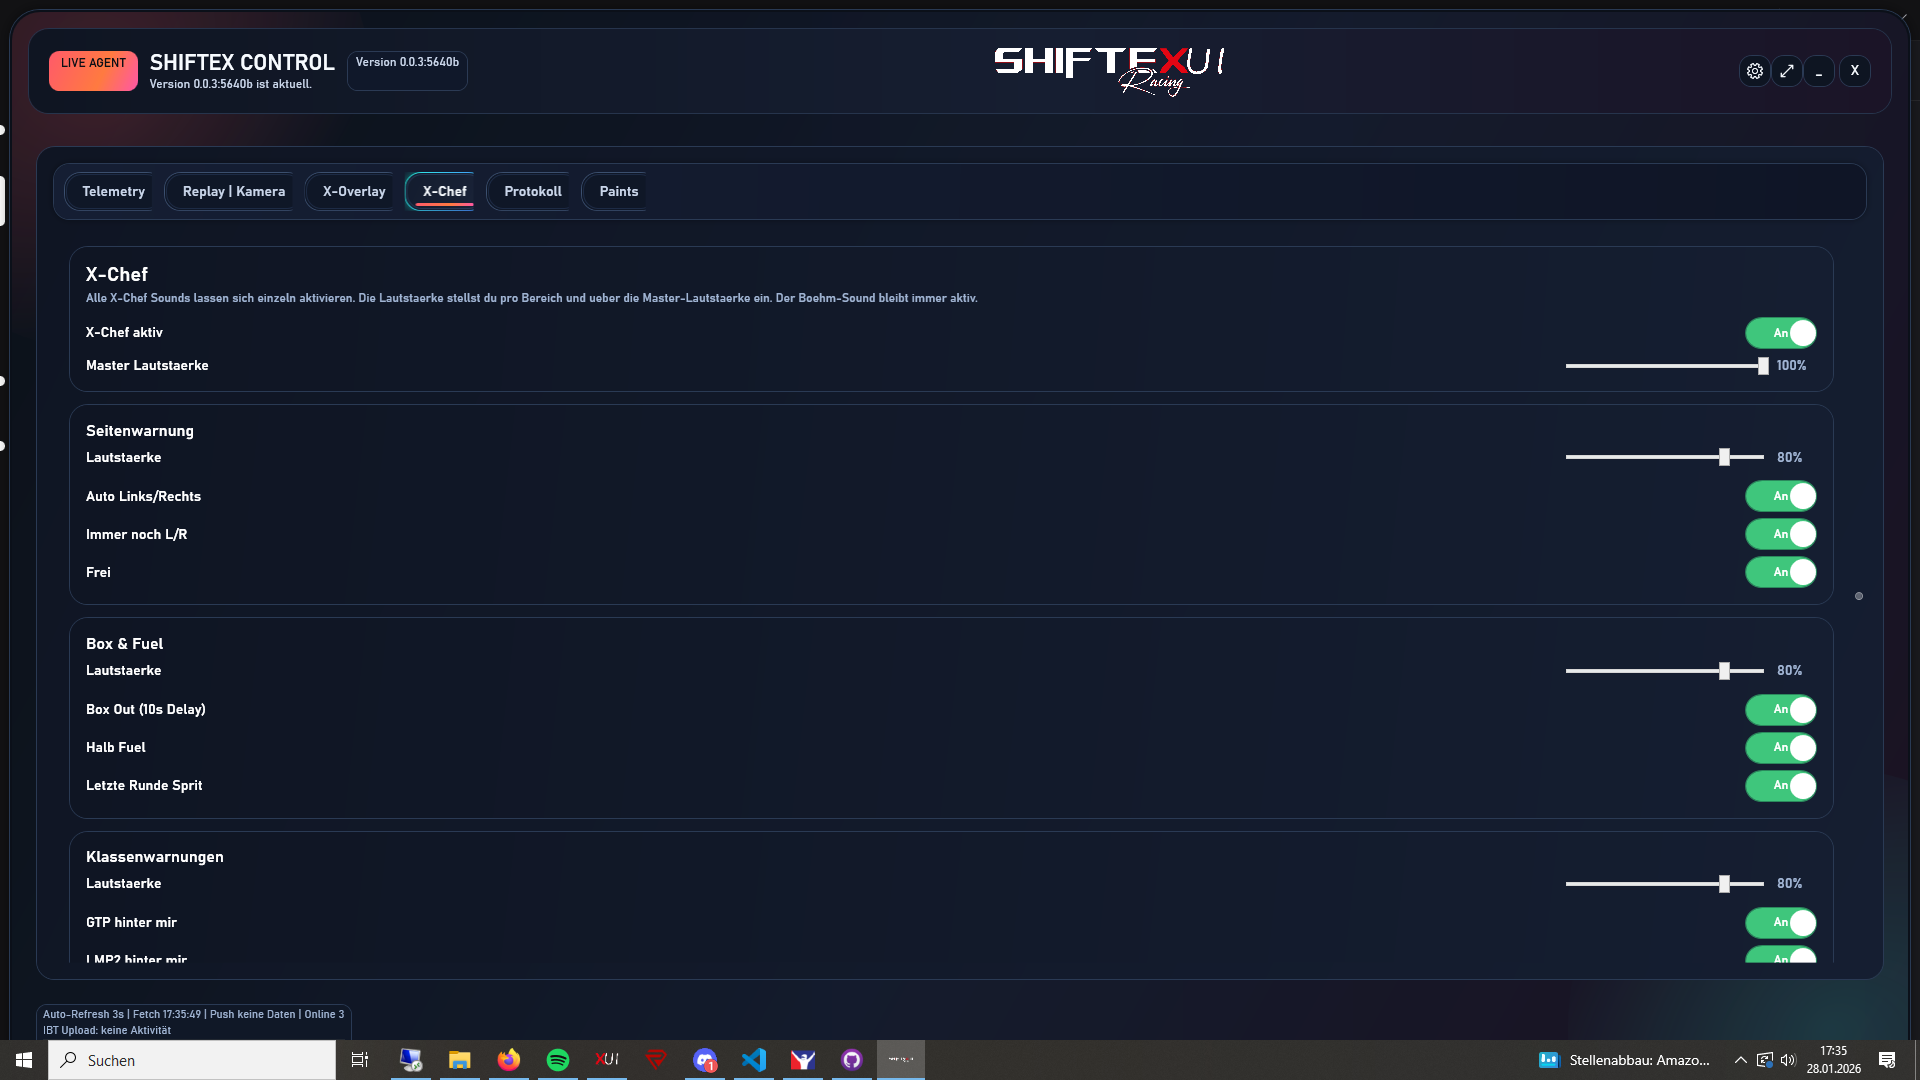Viewport: 1920px width, 1080px height.
Task: Disable the Halb Fuel warning toggle
Action: (x=1780, y=747)
